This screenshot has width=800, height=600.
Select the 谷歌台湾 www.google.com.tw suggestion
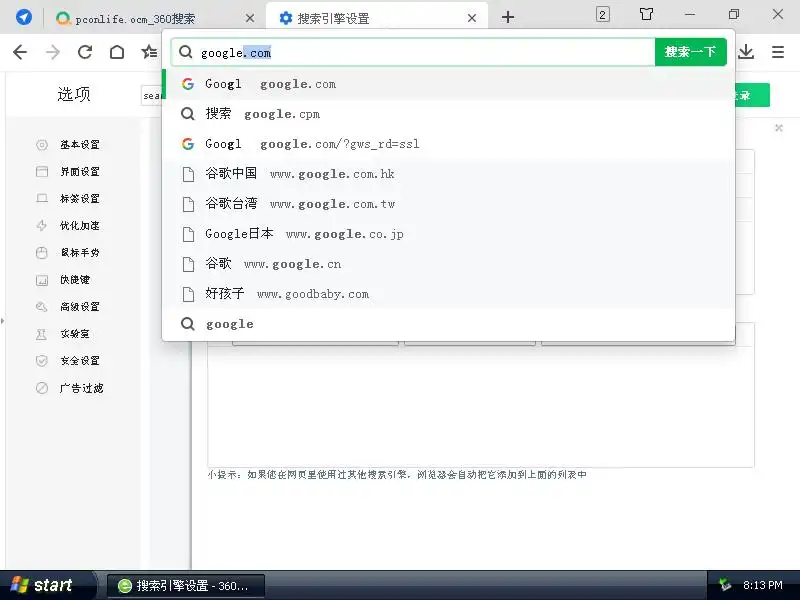[448, 204]
